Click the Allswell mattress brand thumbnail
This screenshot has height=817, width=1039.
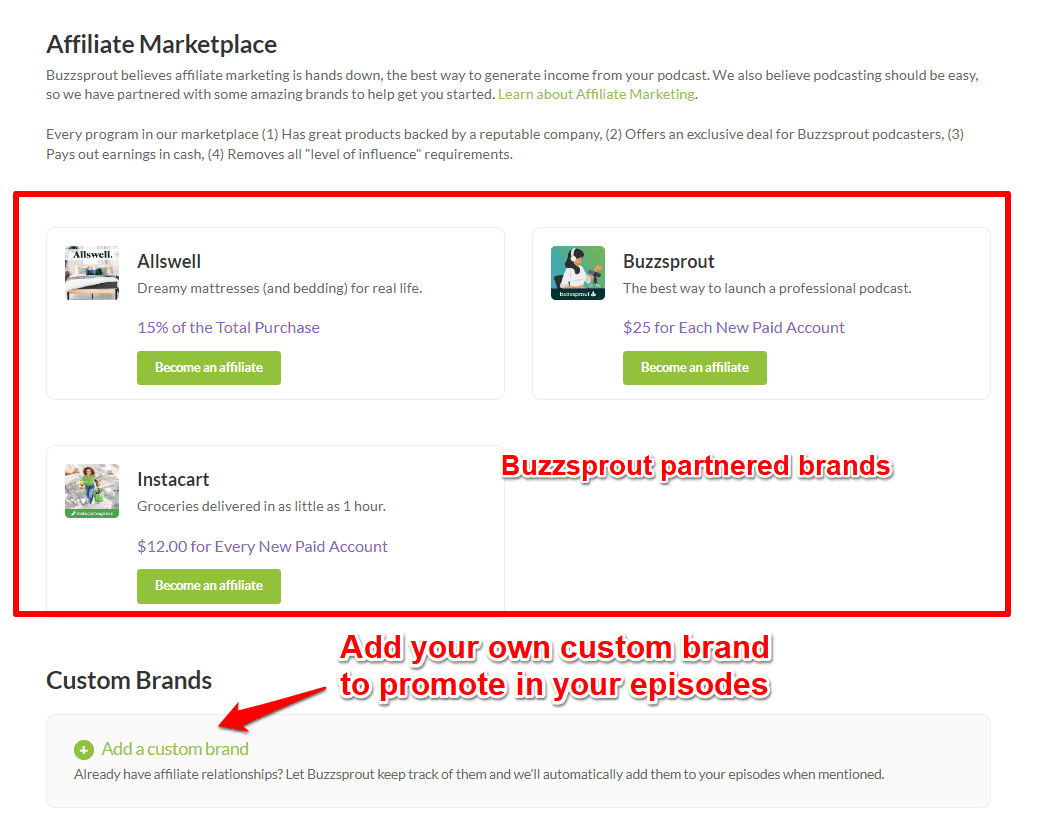point(91,272)
